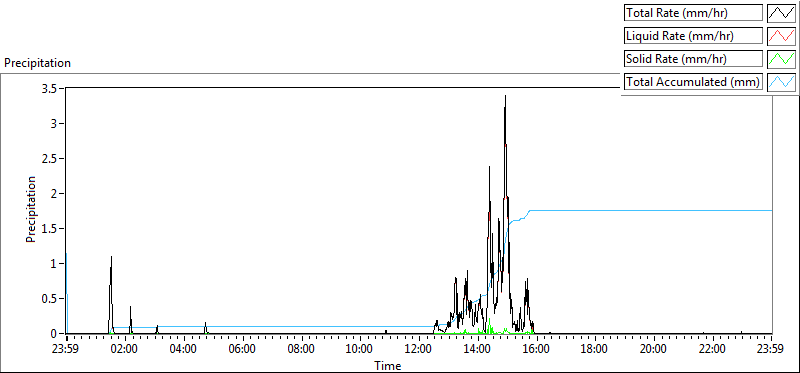Click the 06:00 time axis marker

243,349
